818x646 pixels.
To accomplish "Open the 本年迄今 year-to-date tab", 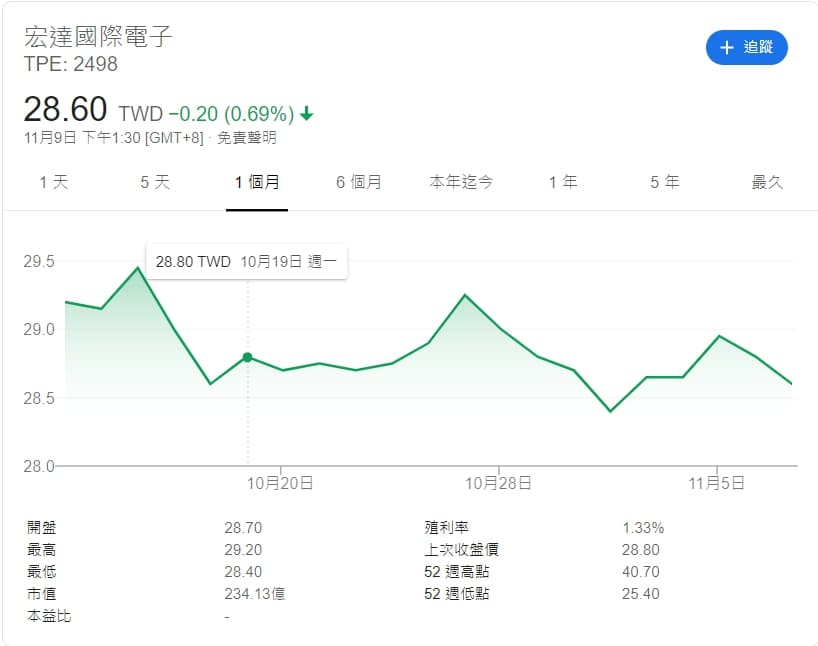I will [x=461, y=182].
